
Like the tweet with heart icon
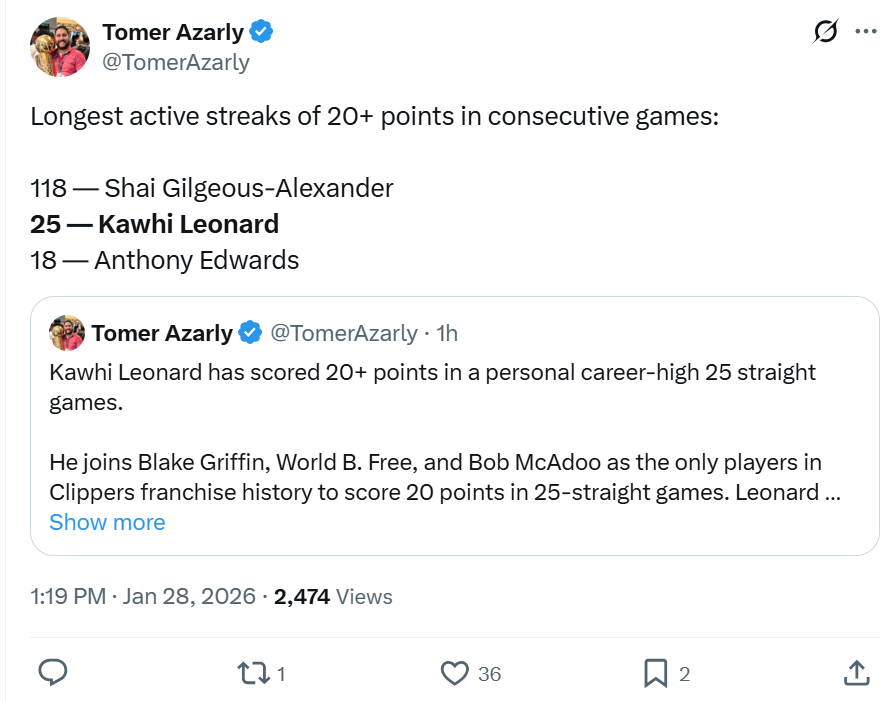click(x=455, y=673)
